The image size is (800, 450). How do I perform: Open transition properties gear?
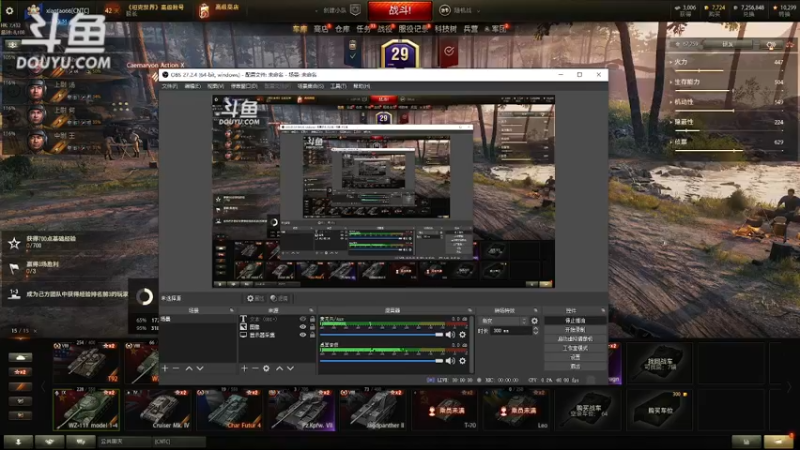point(534,321)
